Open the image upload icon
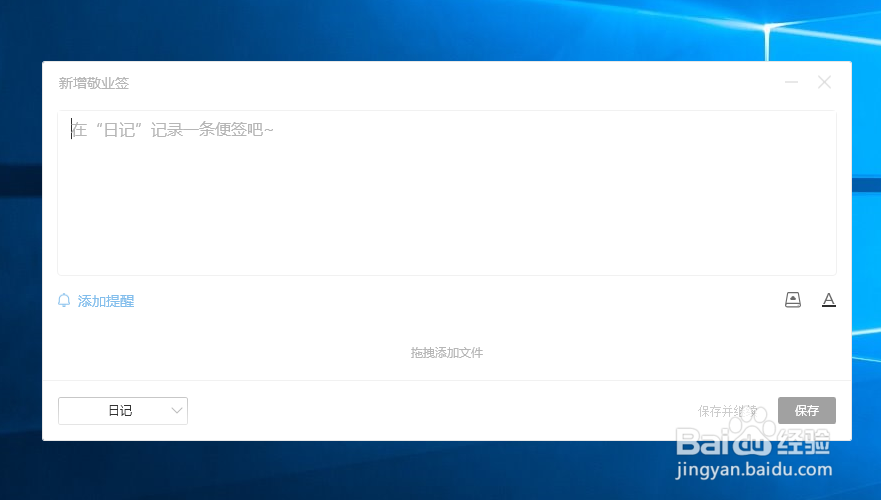This screenshot has height=500, width=881. 793,300
